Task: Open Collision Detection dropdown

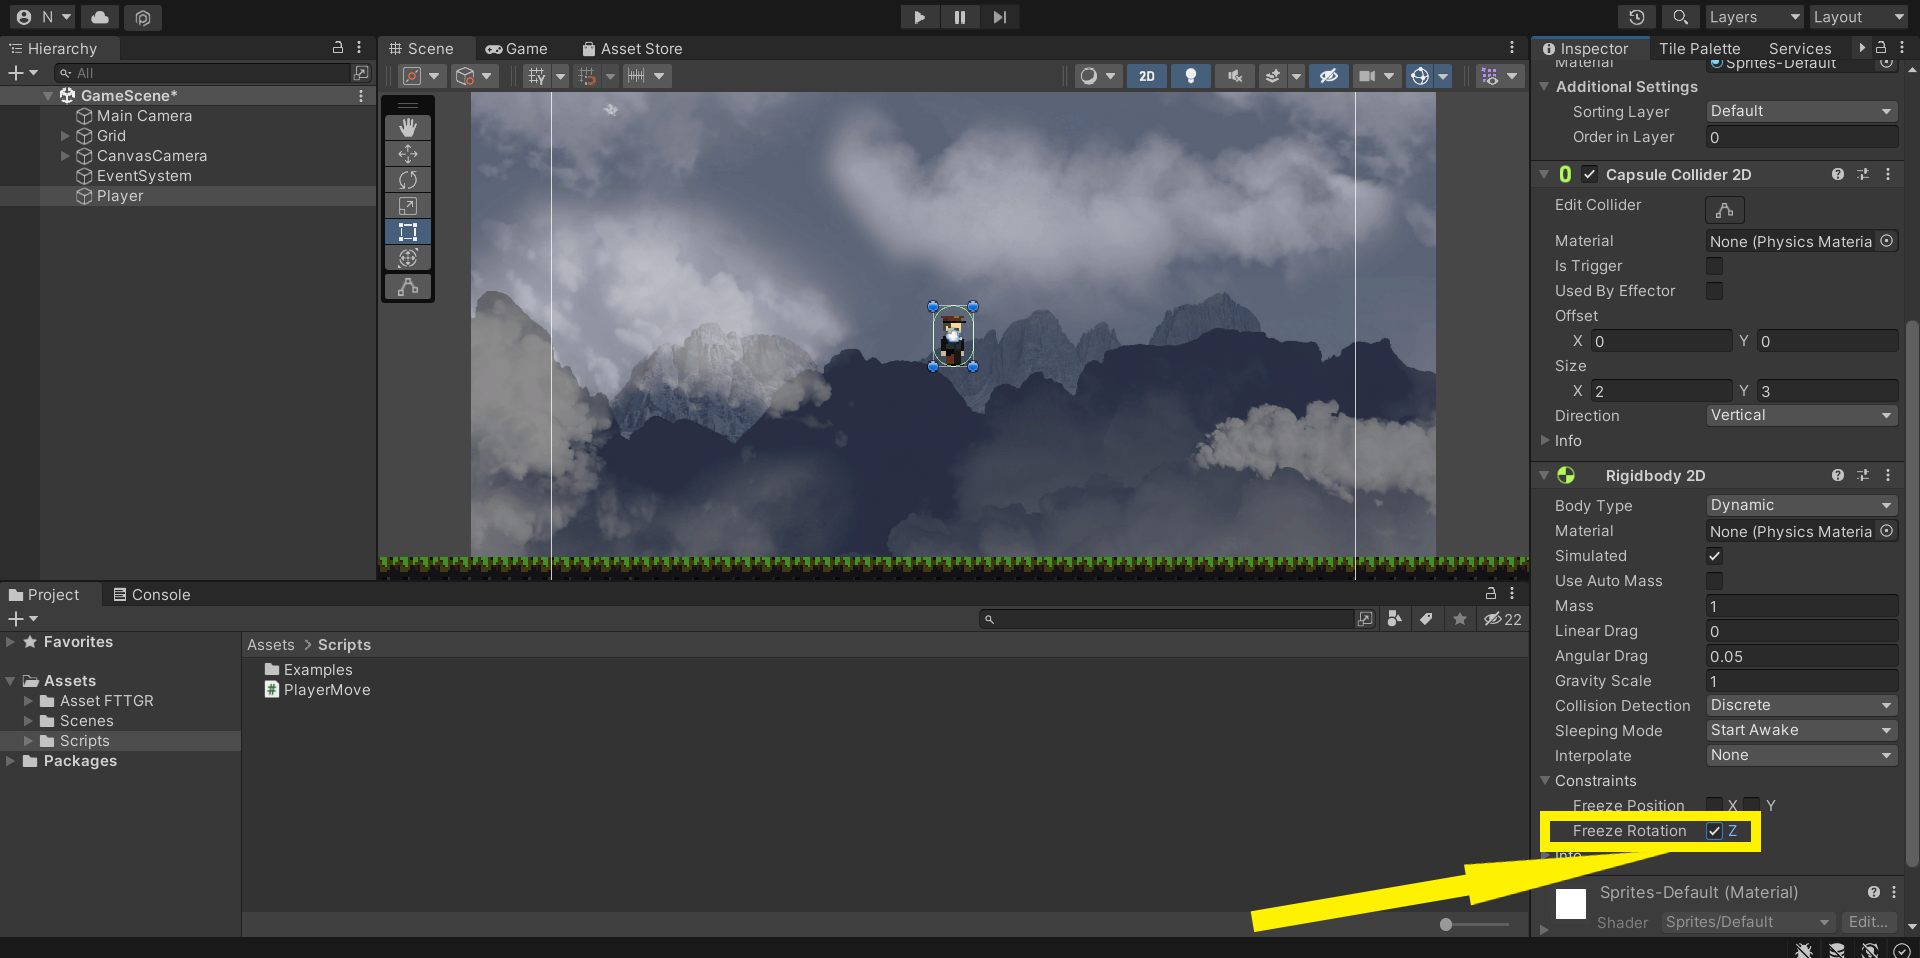Action: pyautogui.click(x=1802, y=705)
